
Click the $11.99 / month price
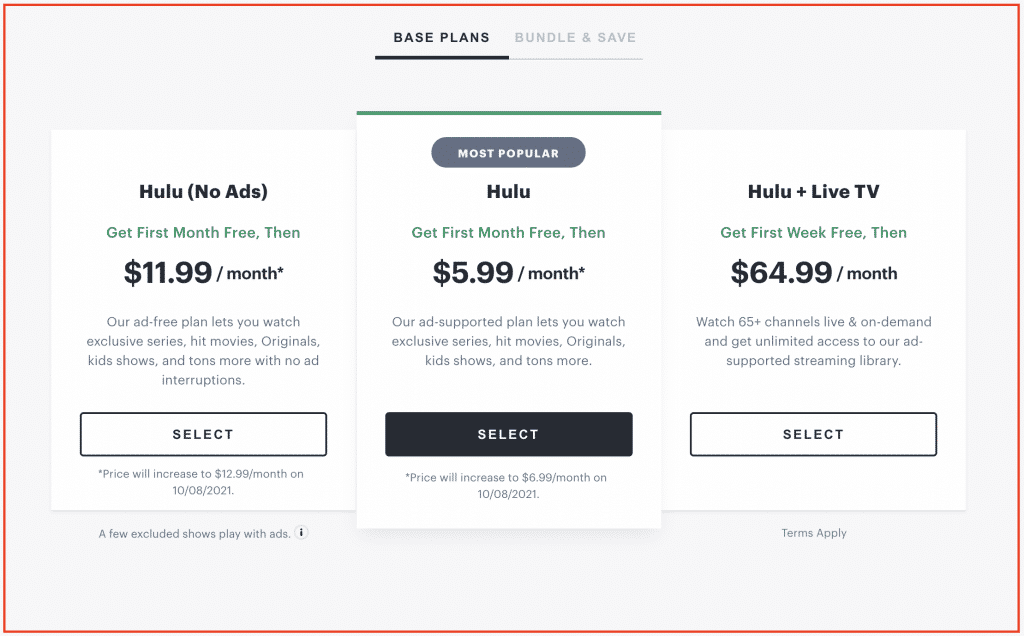203,272
